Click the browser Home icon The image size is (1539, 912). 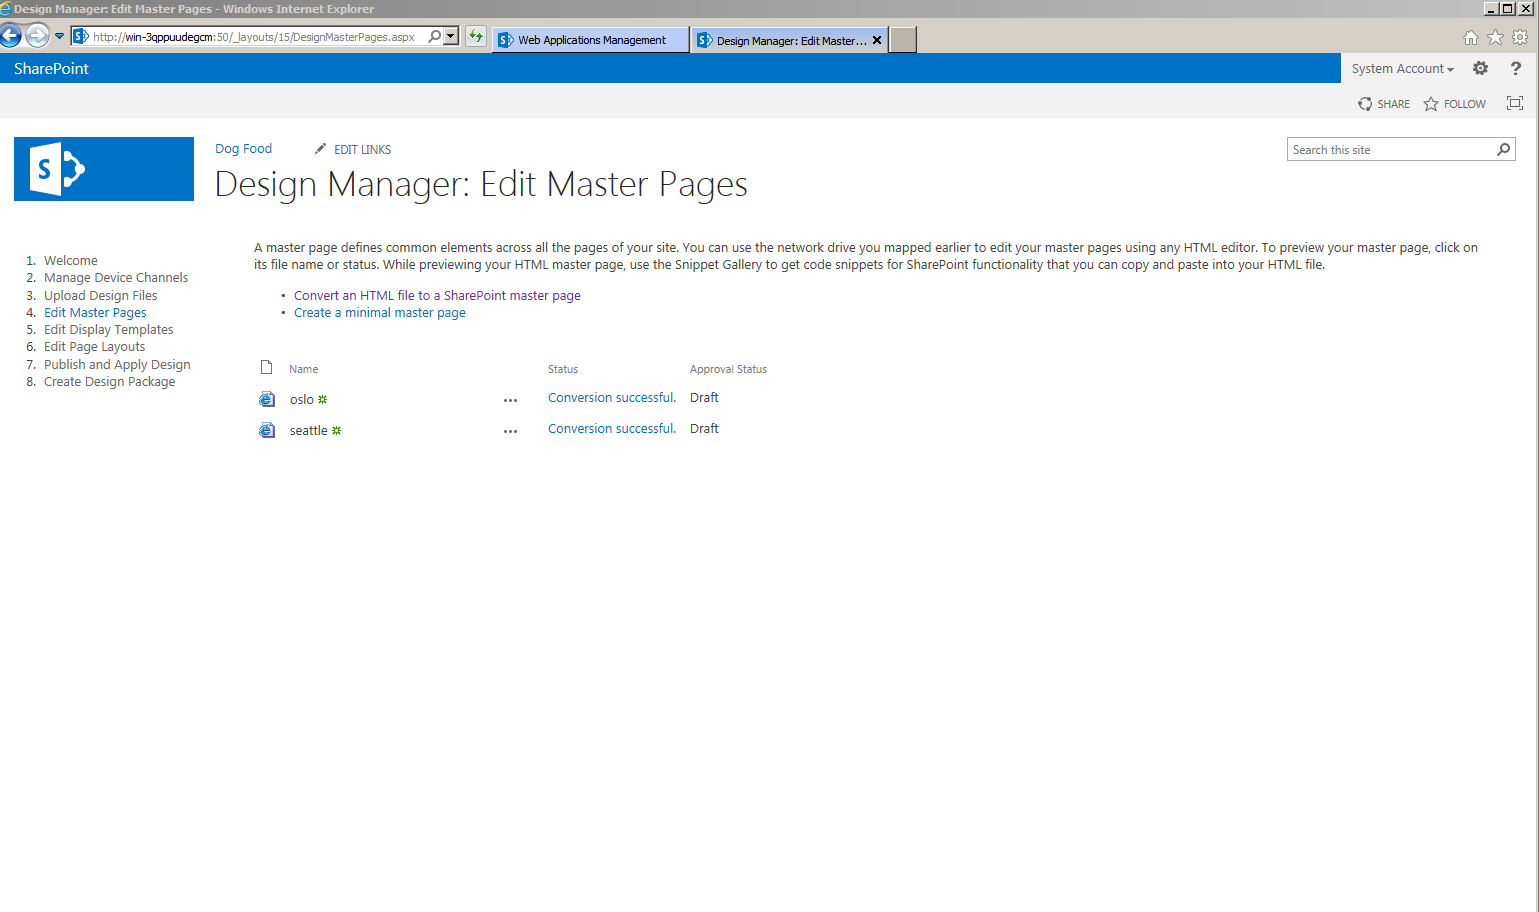click(x=1470, y=38)
